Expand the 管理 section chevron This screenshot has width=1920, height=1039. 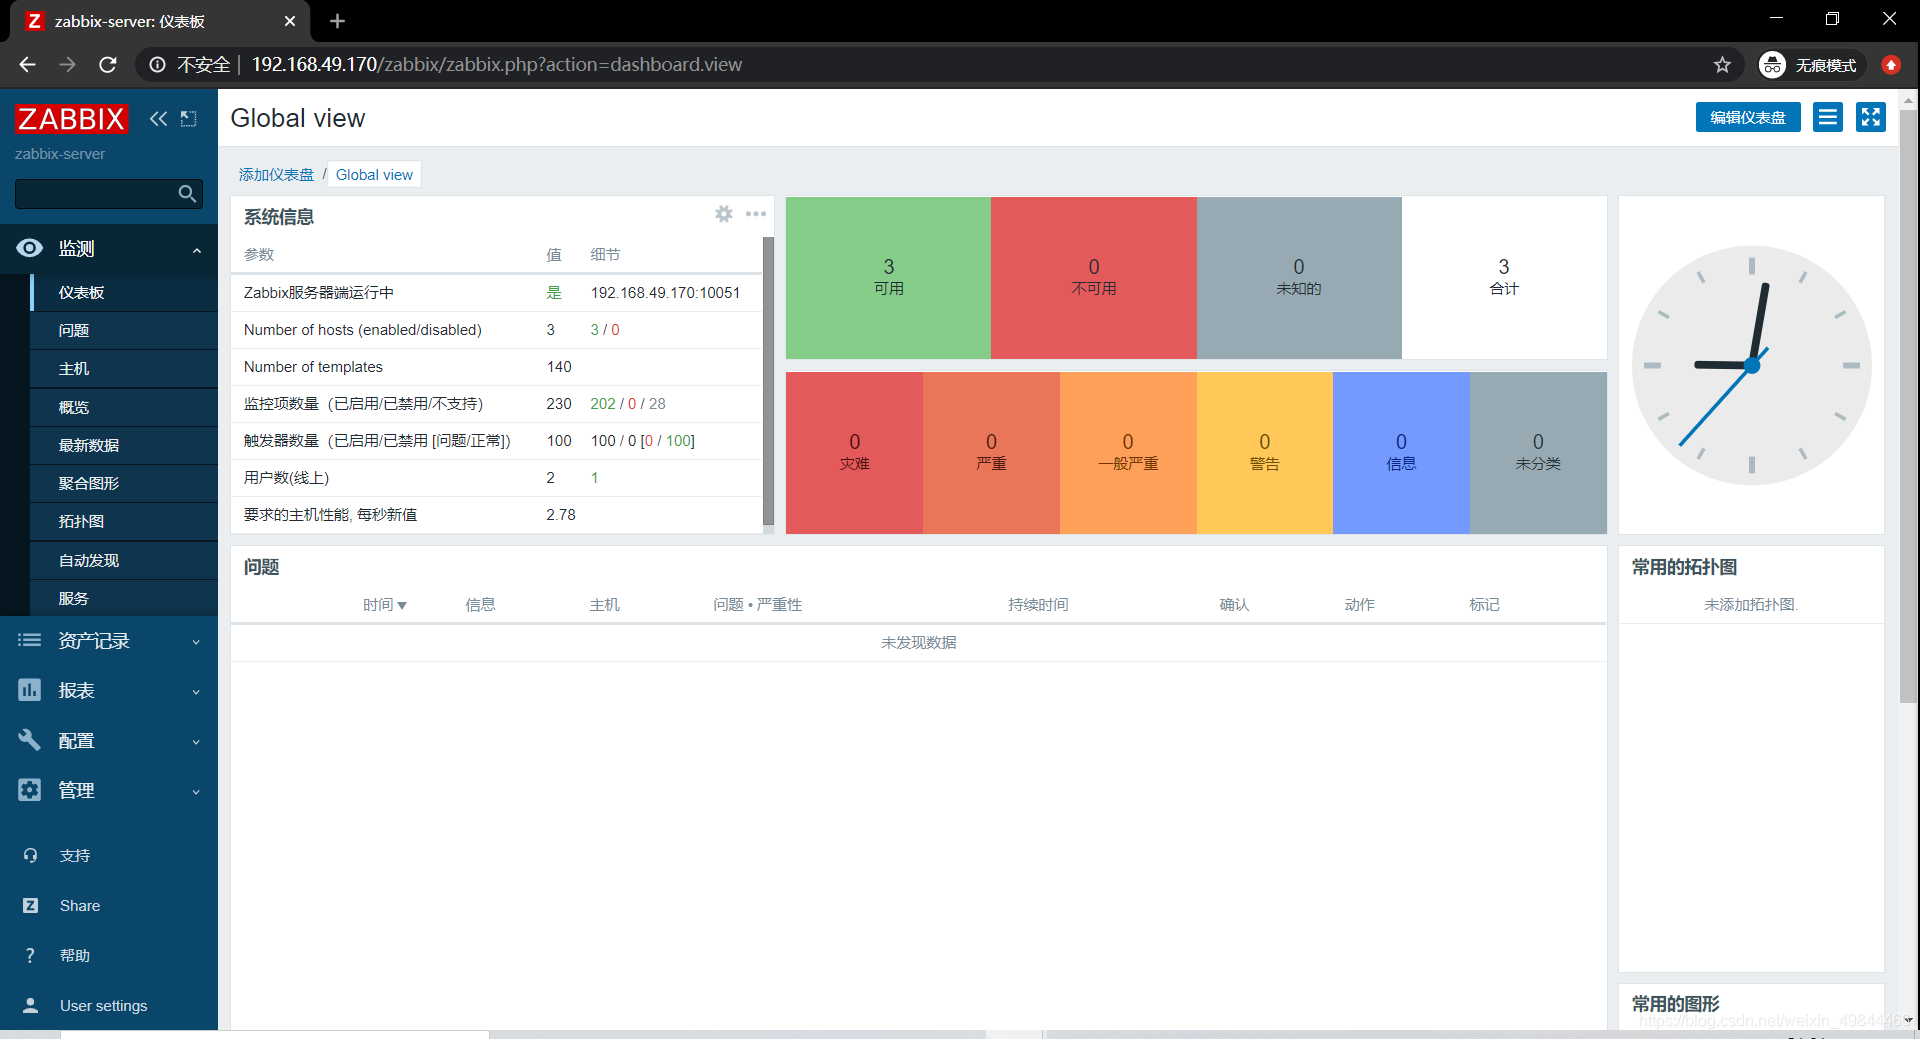pyautogui.click(x=196, y=792)
